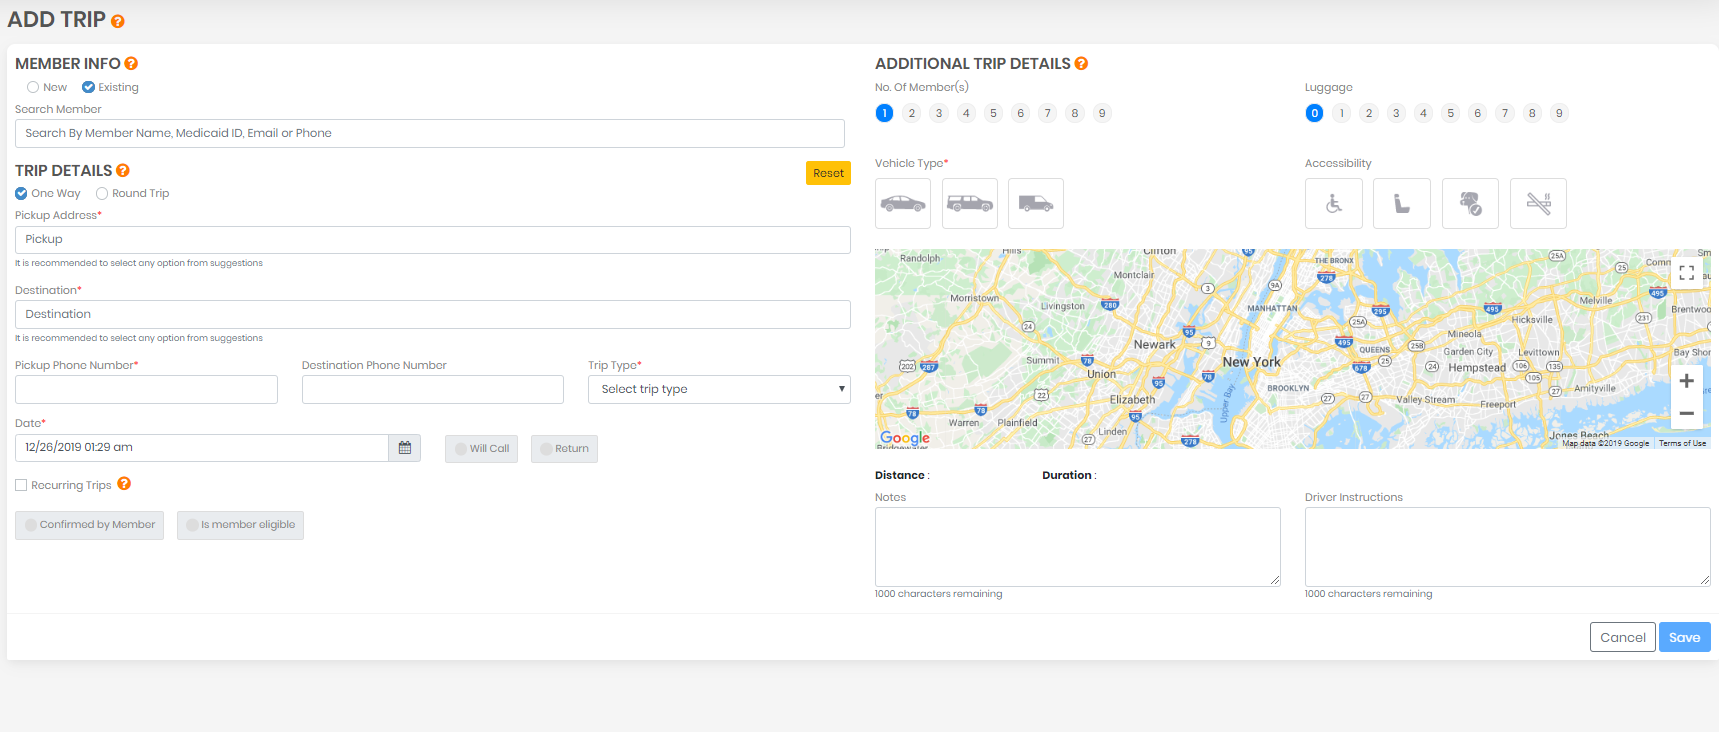Set number of members to 1
This screenshot has height=732, width=1719.
click(884, 114)
